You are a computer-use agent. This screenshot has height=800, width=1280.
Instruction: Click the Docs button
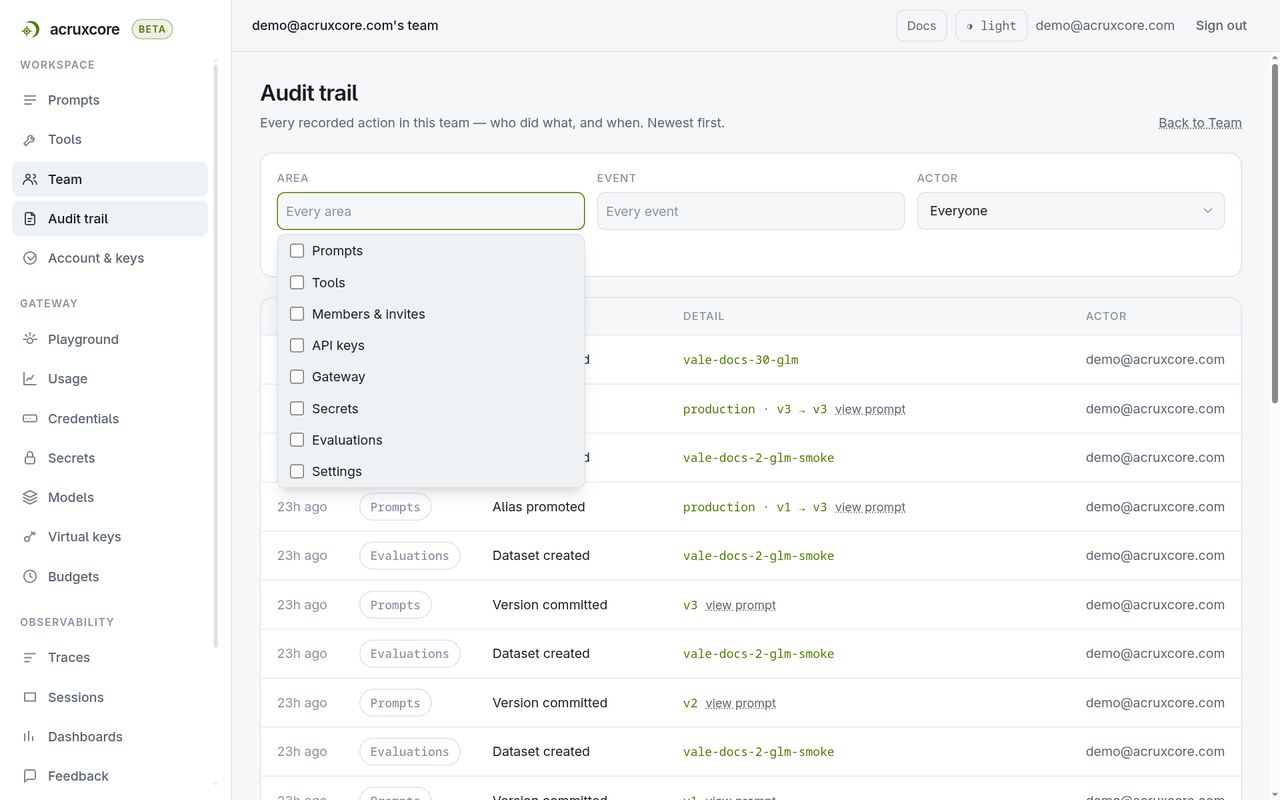pos(921,26)
